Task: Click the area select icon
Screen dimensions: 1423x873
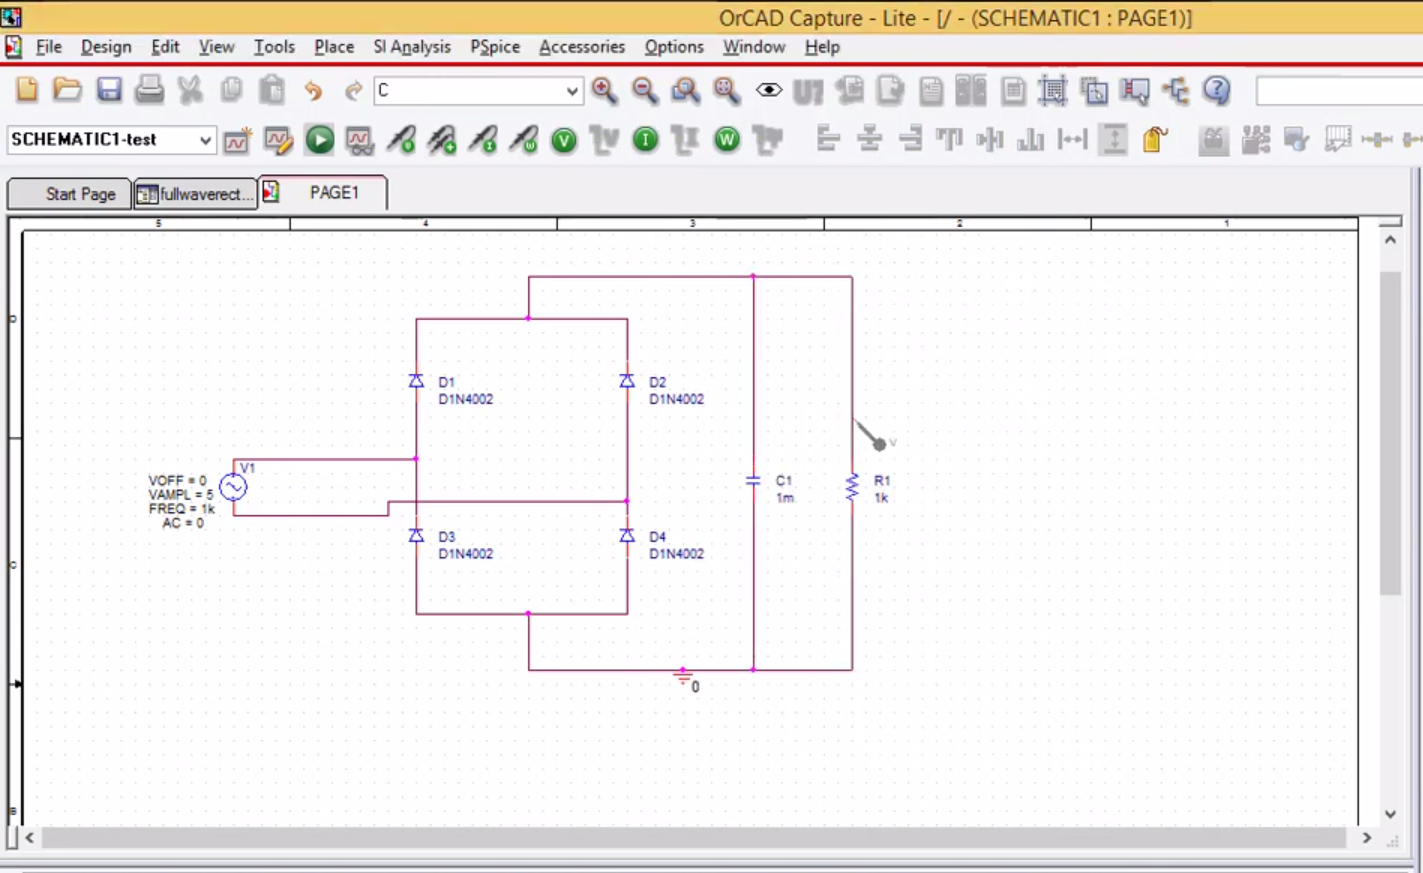Action: [x=1094, y=91]
